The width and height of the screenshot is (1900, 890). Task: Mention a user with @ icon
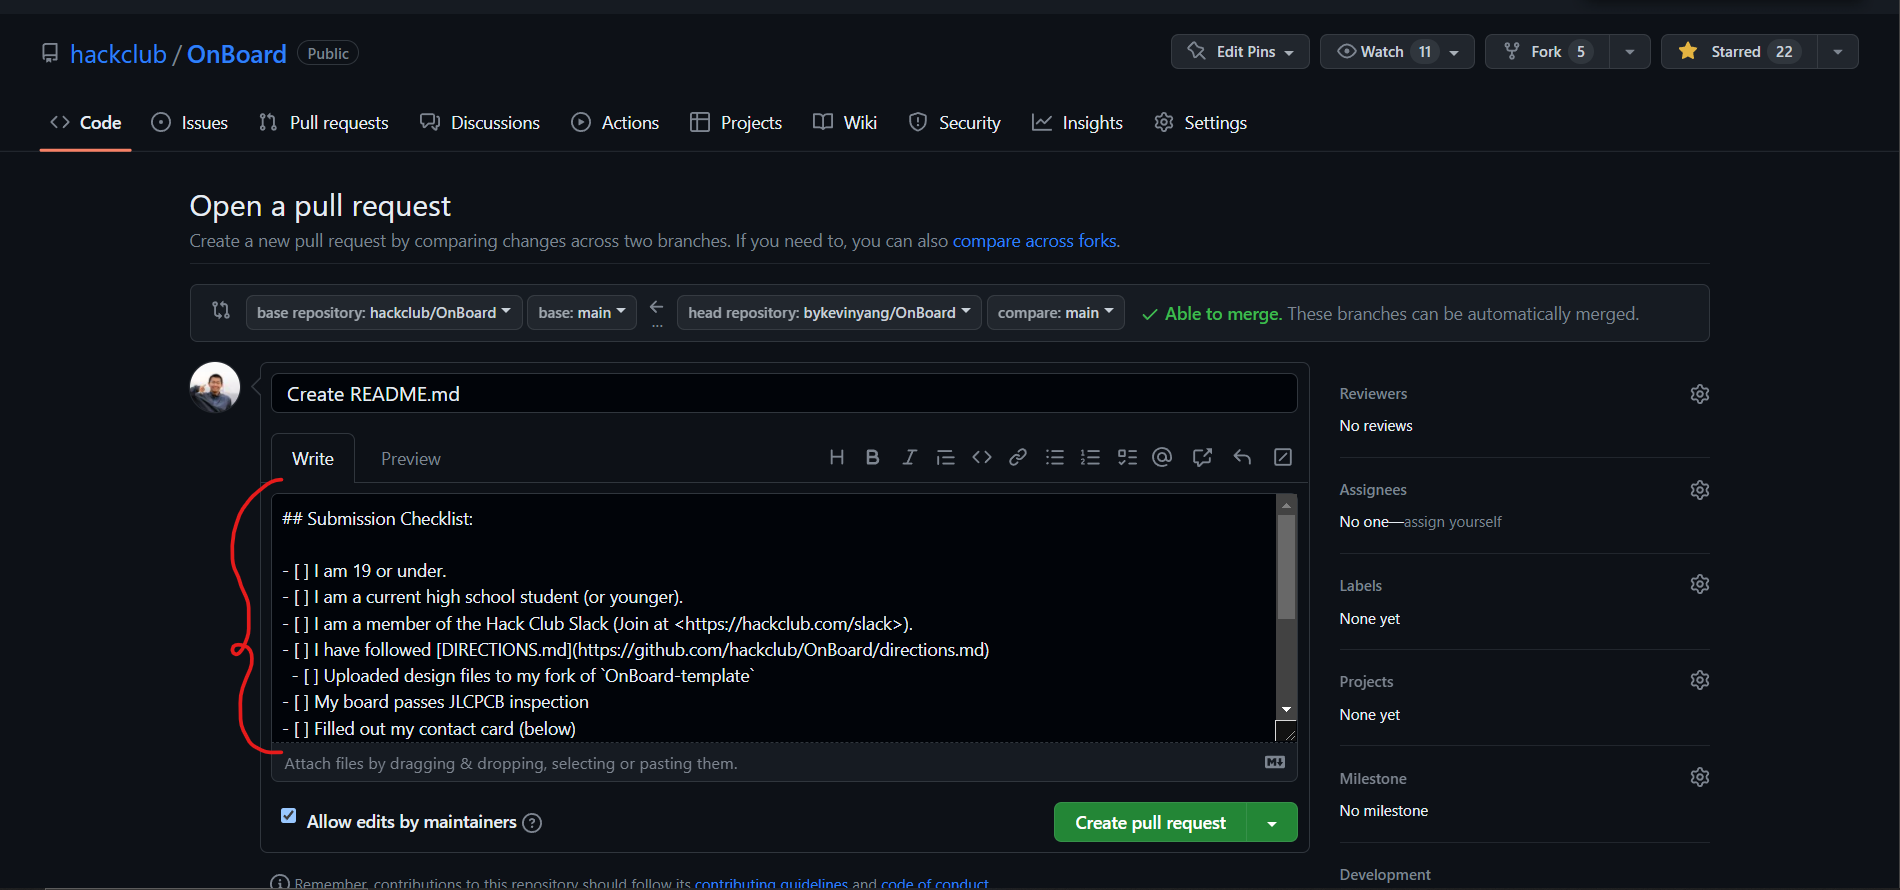pyautogui.click(x=1162, y=457)
